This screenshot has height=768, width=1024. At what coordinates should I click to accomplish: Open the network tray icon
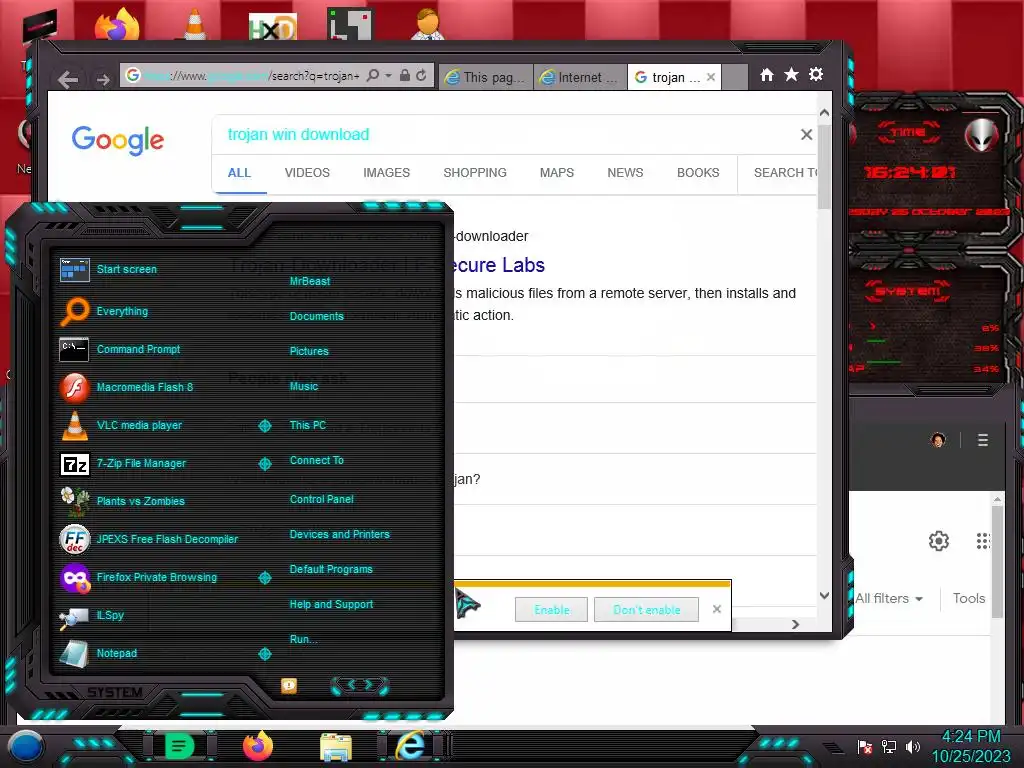889,746
